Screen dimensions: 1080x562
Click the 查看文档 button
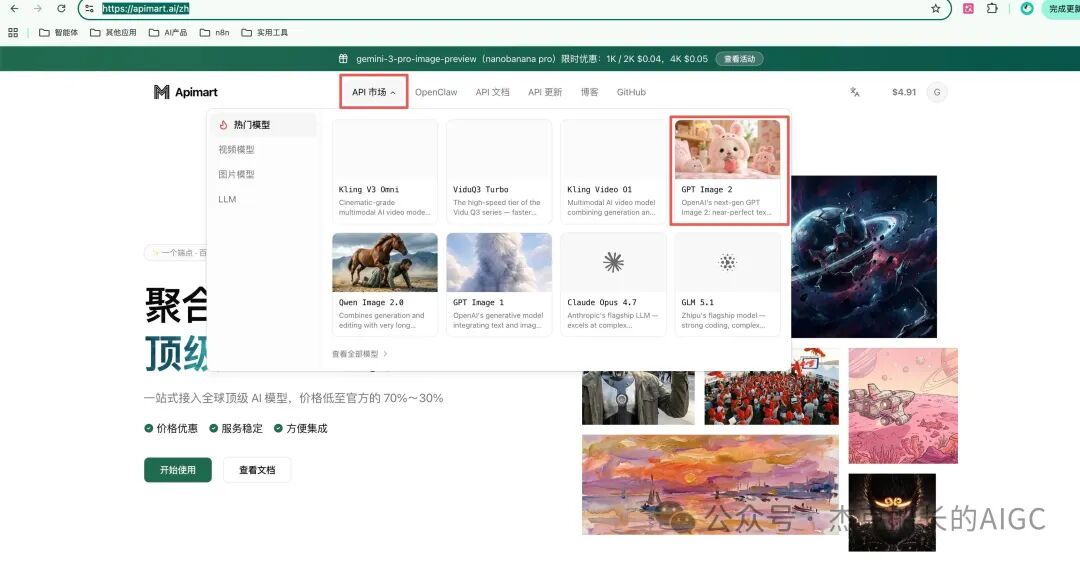click(257, 470)
